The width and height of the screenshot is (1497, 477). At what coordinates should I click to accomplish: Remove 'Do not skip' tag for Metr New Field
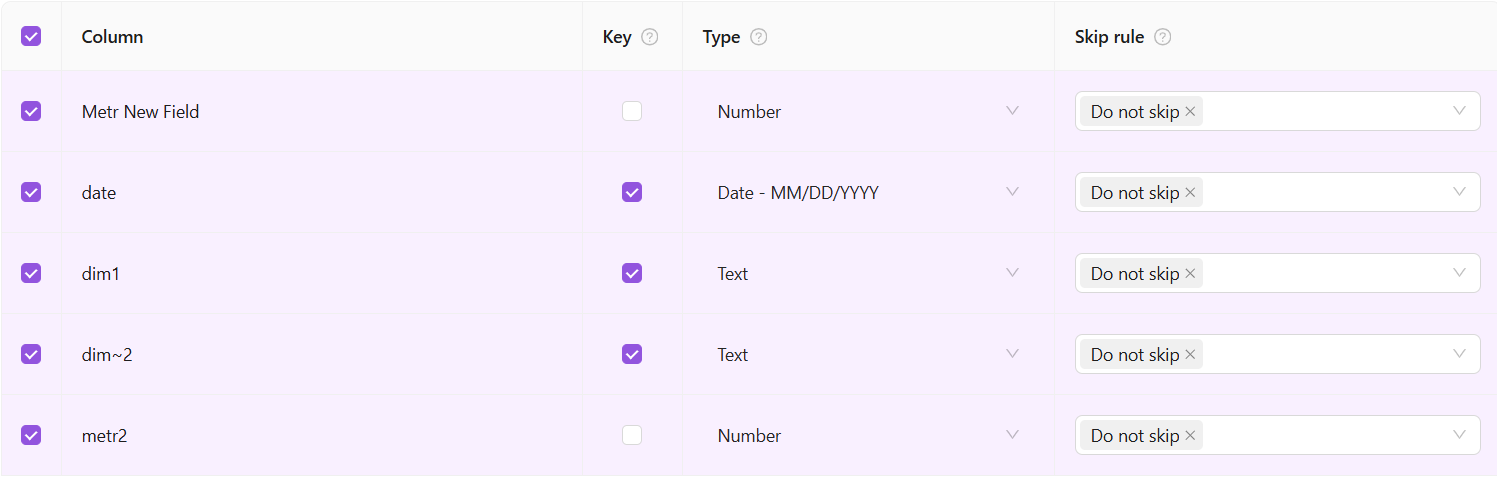point(1190,112)
